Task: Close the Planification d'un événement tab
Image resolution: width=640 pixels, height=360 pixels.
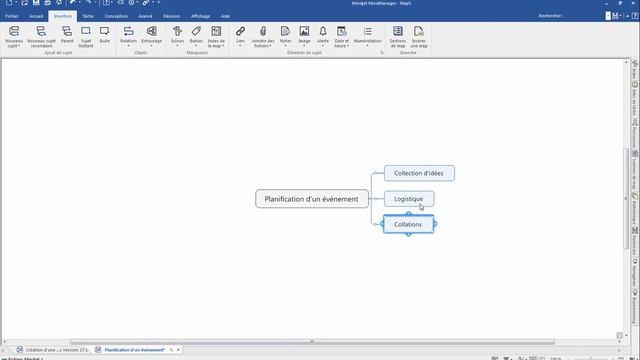Action: 178,350
